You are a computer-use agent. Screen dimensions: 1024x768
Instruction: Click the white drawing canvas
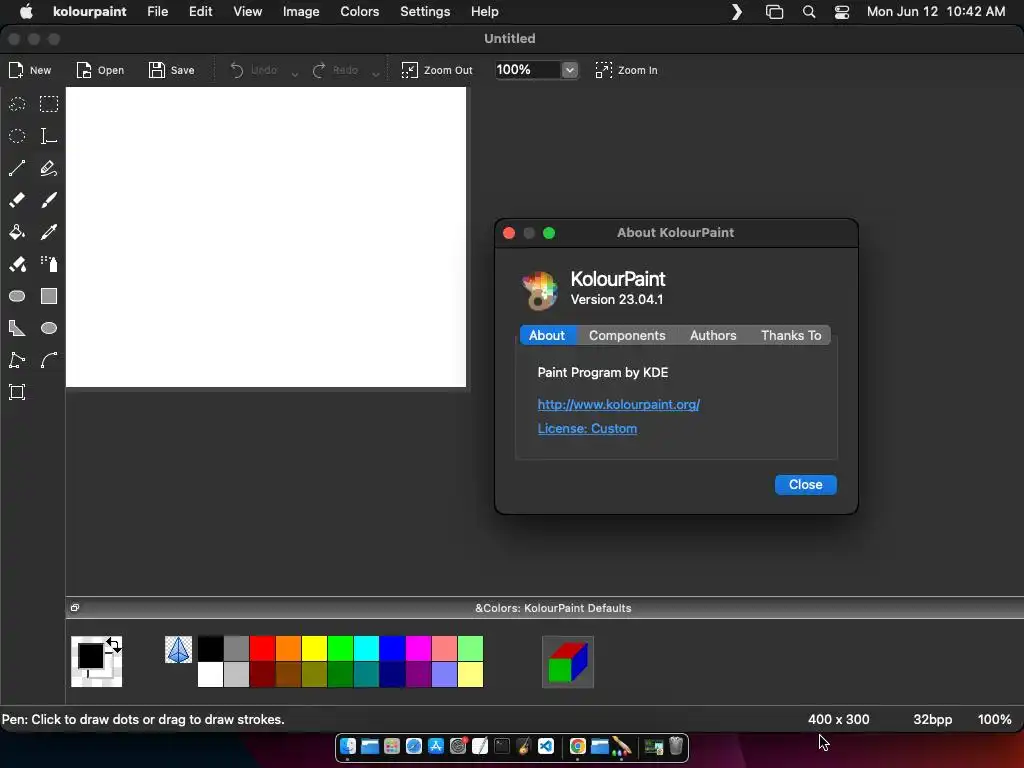(266, 237)
